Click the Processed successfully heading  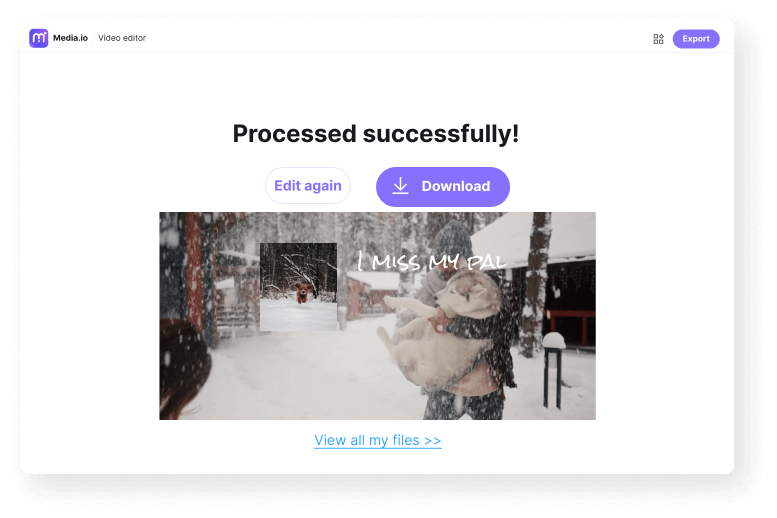[x=376, y=133]
